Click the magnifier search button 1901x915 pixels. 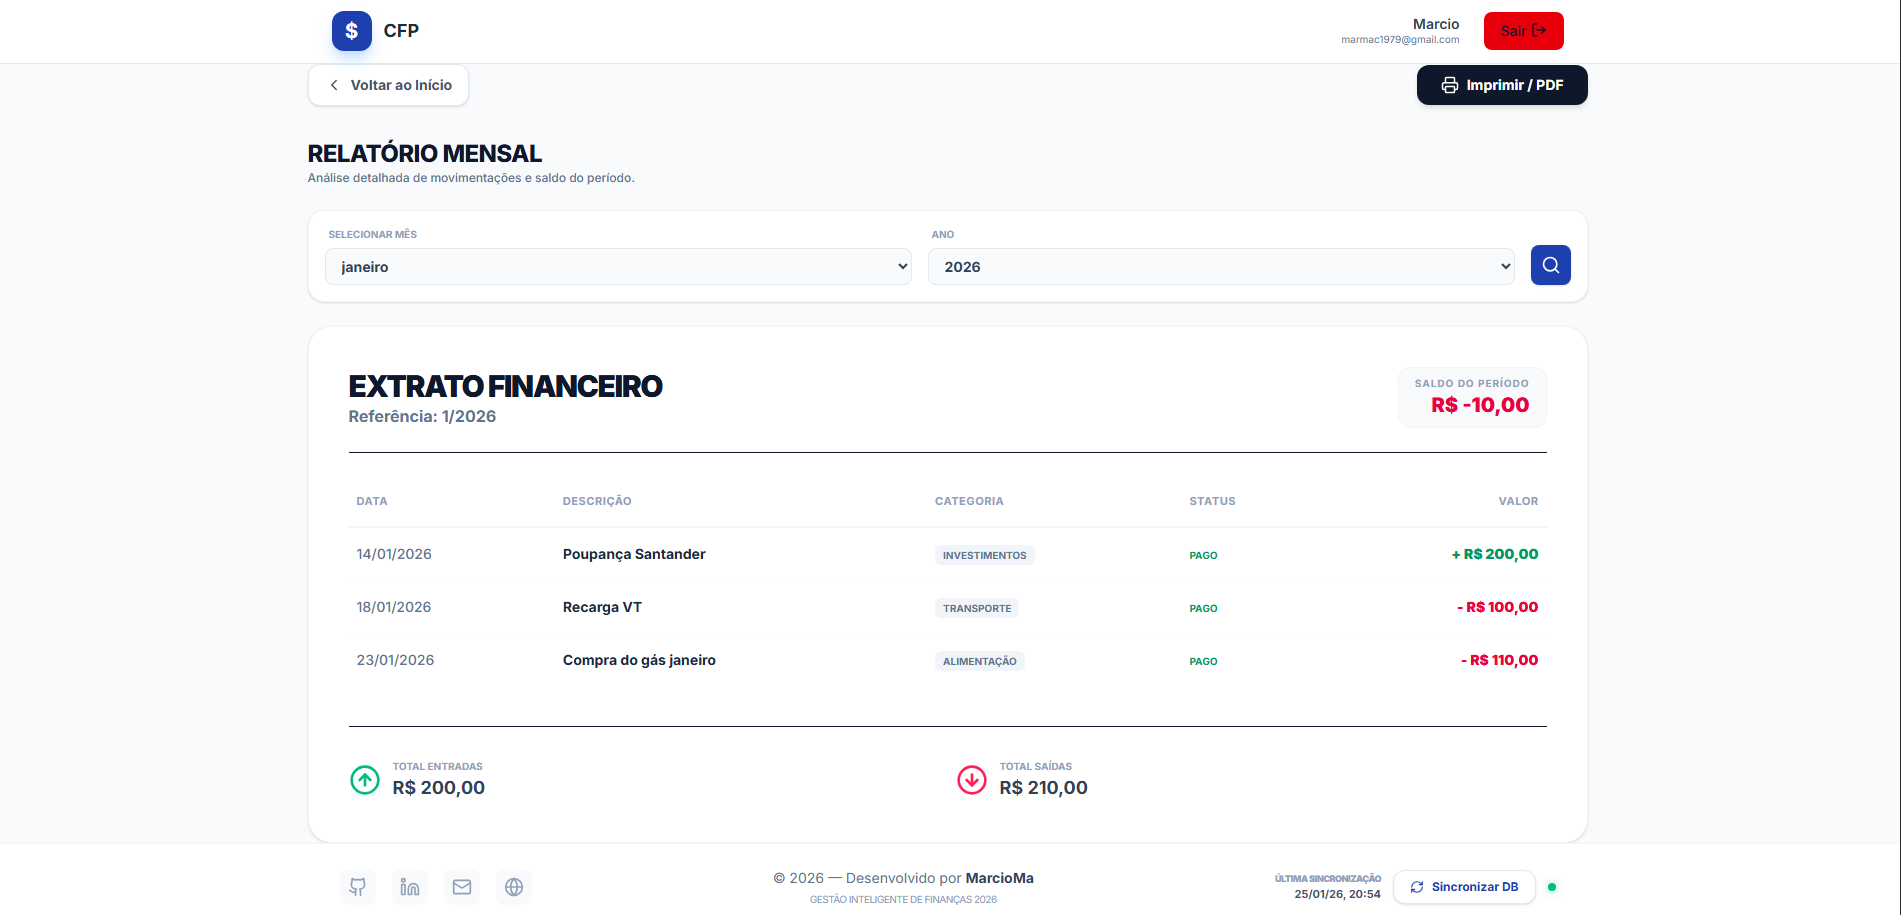pyautogui.click(x=1550, y=265)
